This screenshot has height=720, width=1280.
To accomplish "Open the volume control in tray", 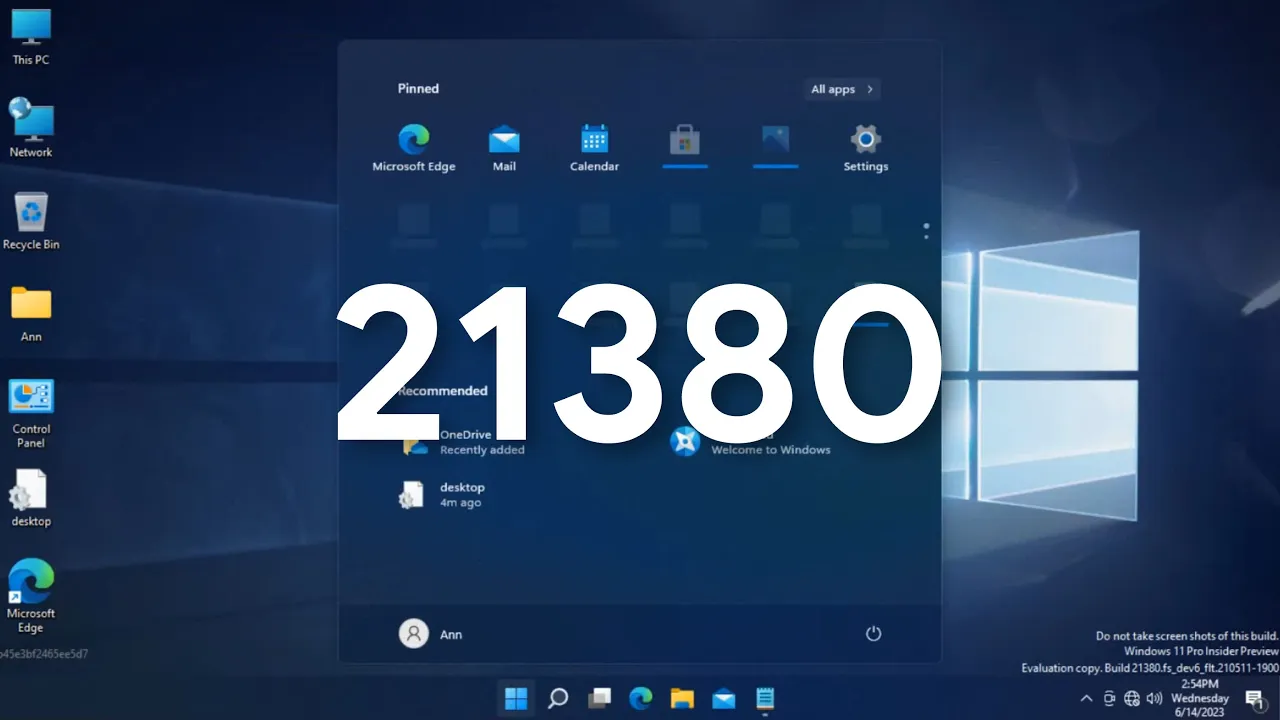I will tap(1155, 698).
